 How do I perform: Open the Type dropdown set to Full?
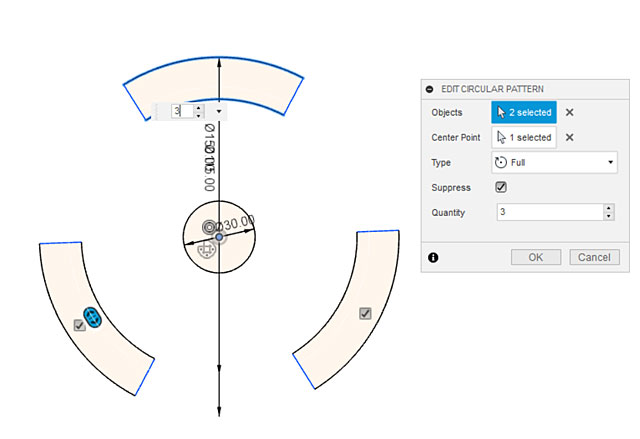(553, 162)
